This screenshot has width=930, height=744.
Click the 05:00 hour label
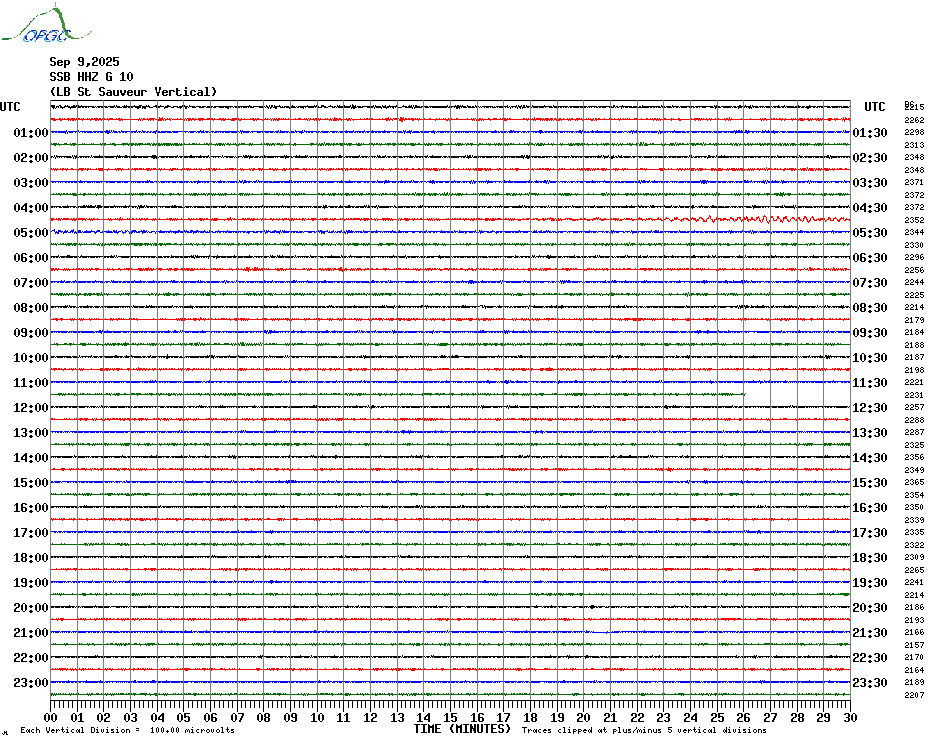coord(31,233)
